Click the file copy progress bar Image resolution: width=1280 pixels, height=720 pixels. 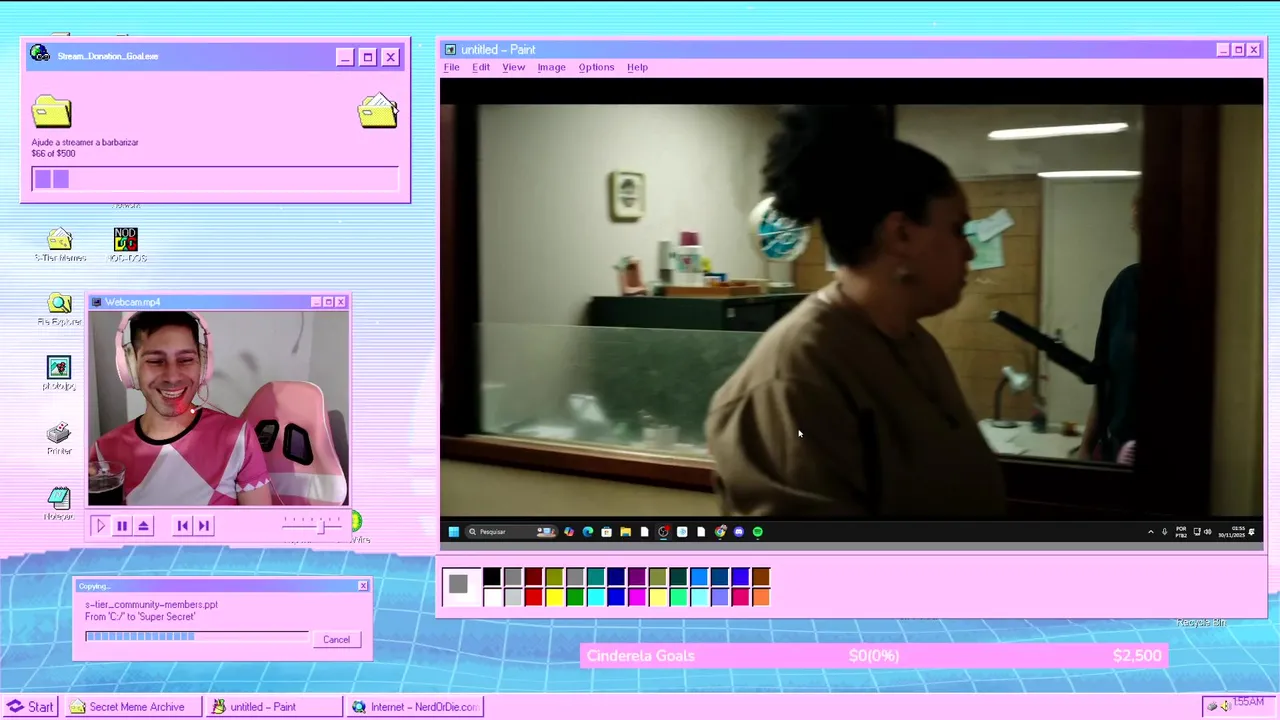pyautogui.click(x=197, y=636)
